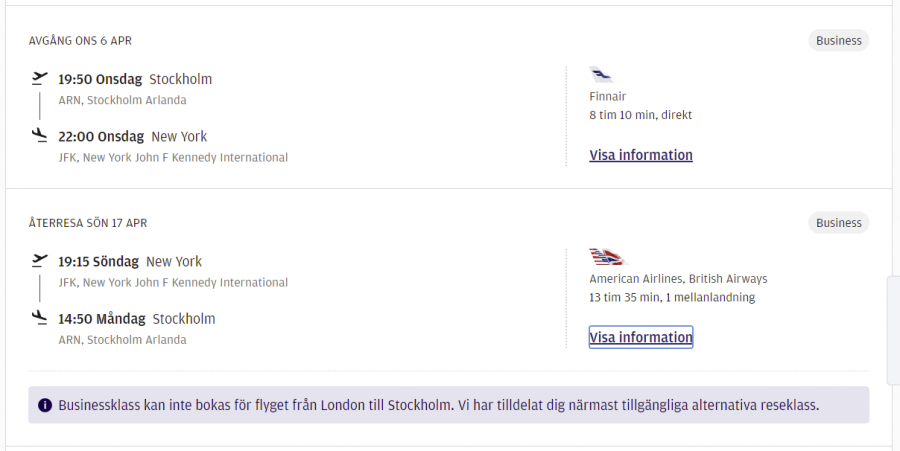Click the 19:50 Onsdag Stockholm departure time
Screen dimensions: 900x451
tap(135, 79)
